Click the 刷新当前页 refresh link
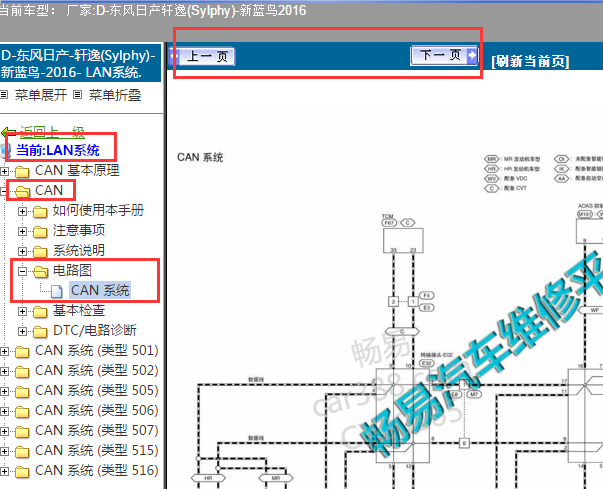The height and width of the screenshot is (489, 603). coord(530,61)
